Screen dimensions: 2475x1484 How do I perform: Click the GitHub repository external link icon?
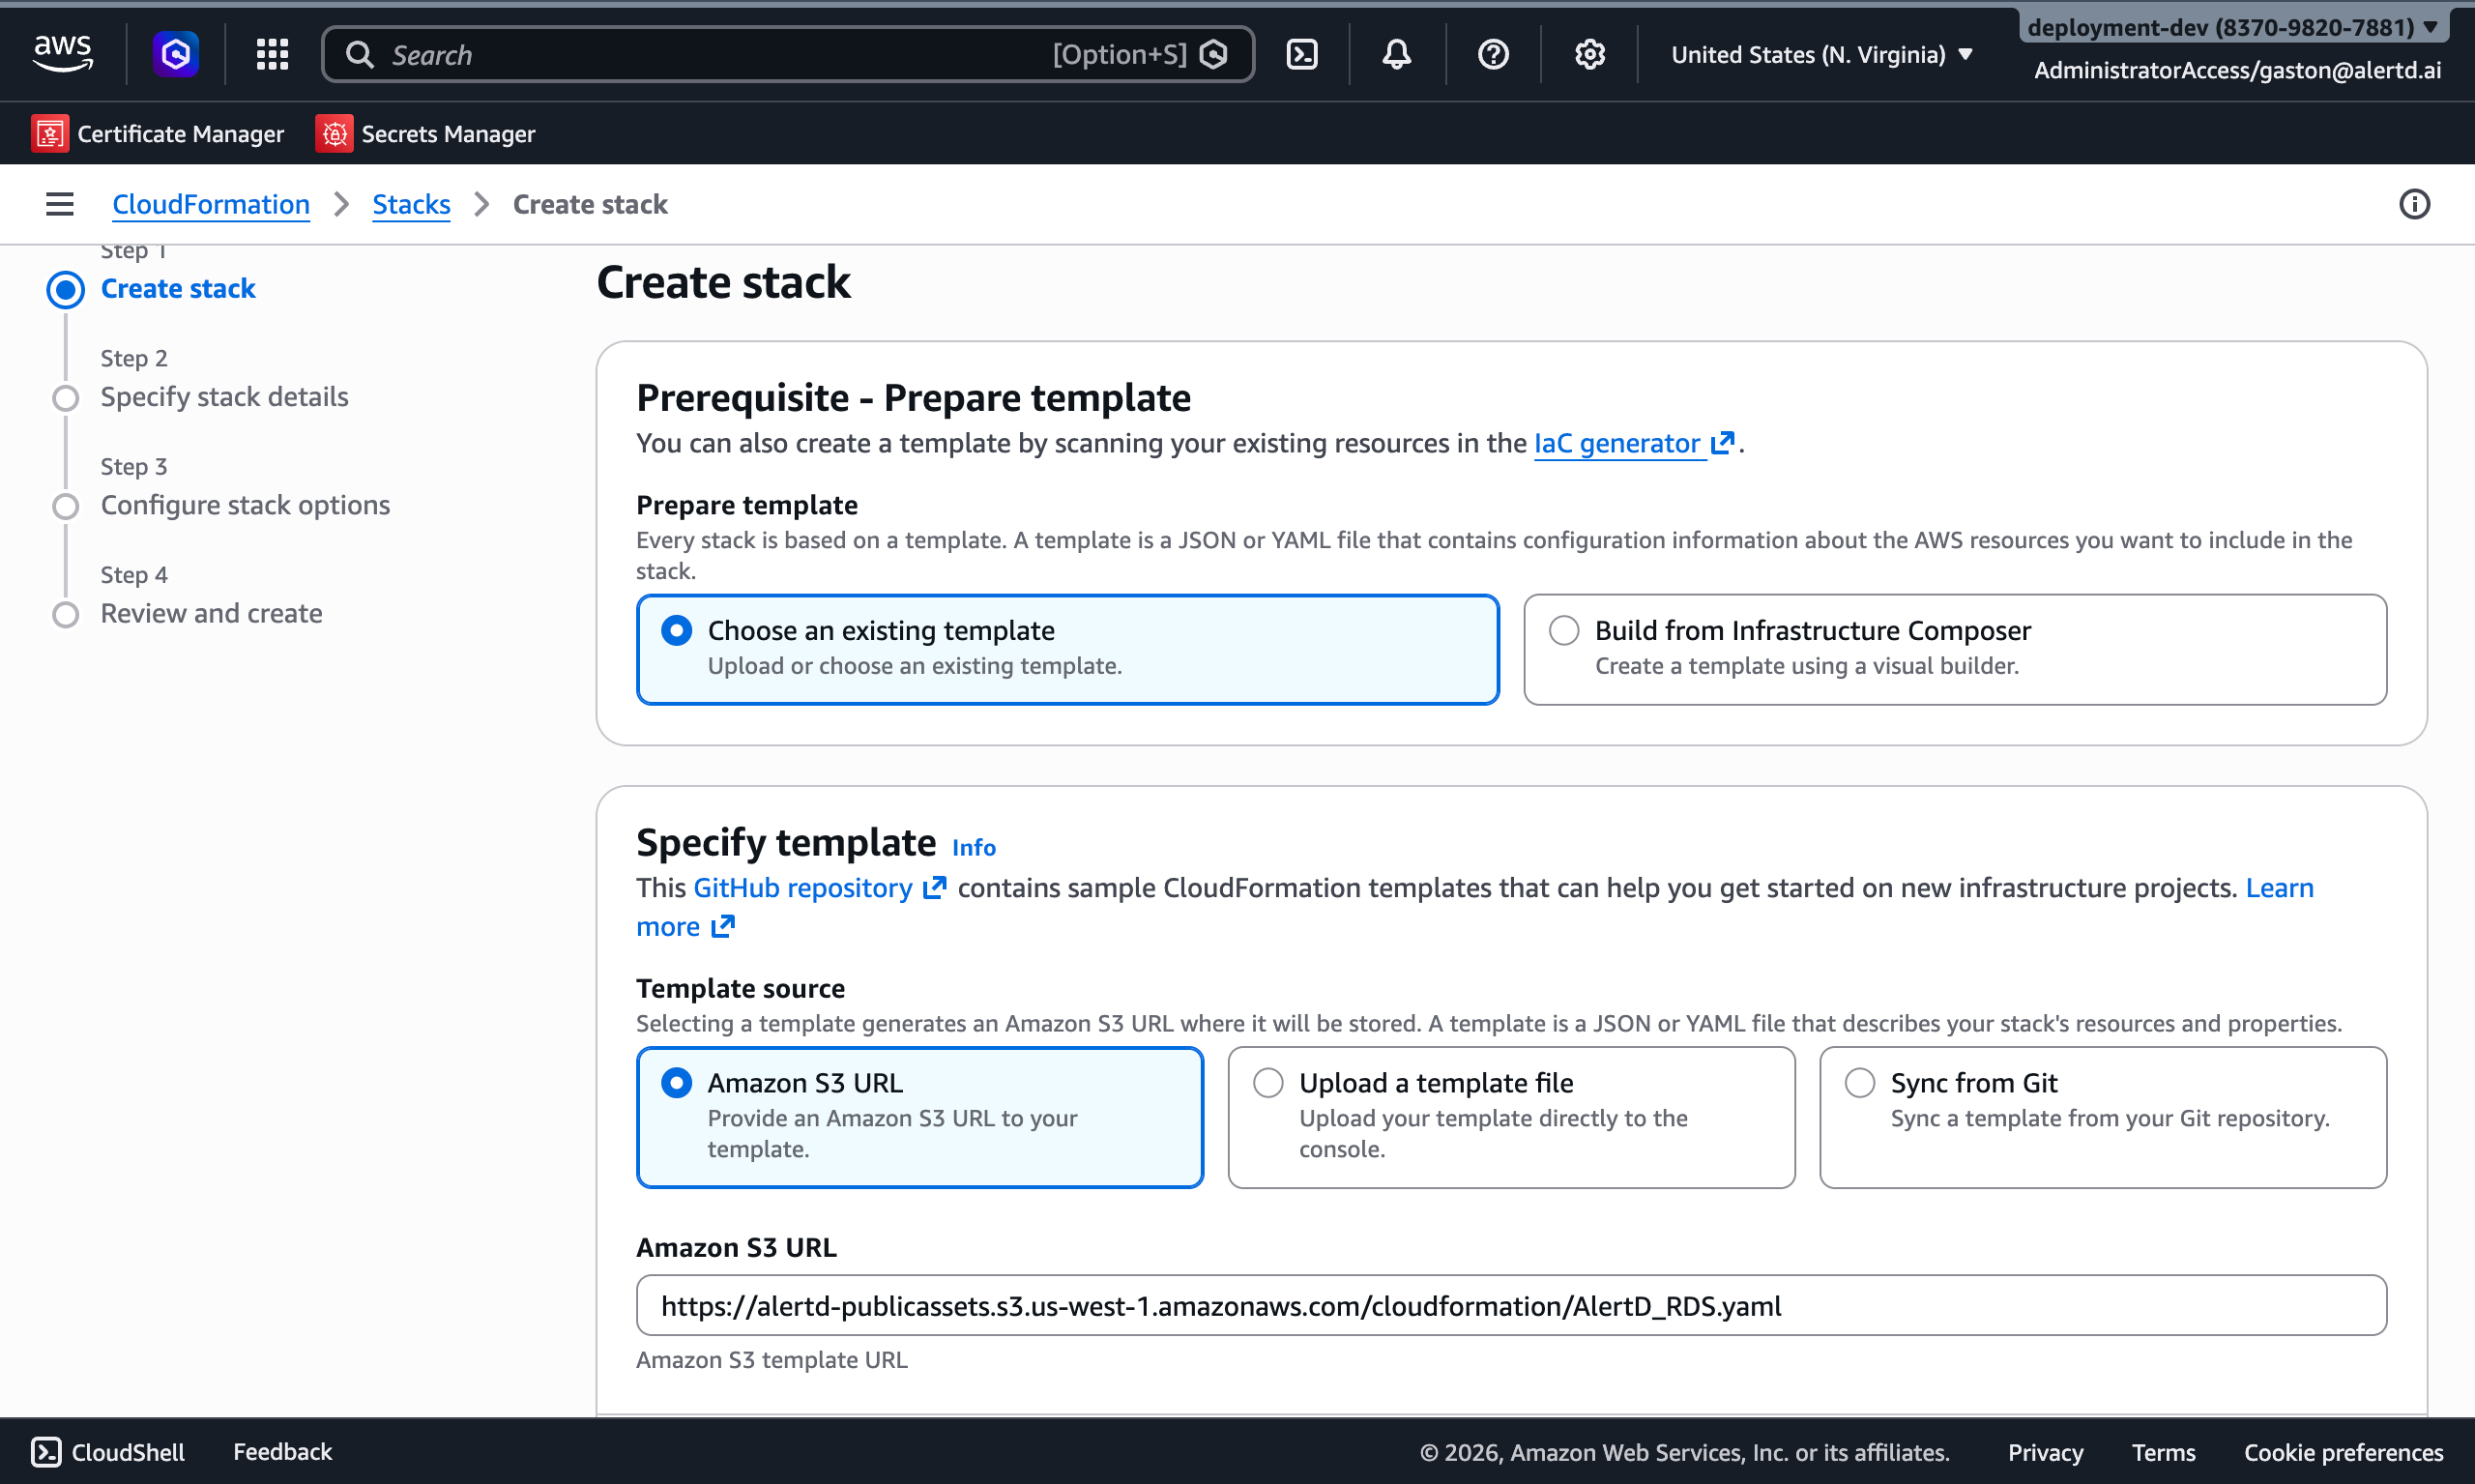coord(934,888)
